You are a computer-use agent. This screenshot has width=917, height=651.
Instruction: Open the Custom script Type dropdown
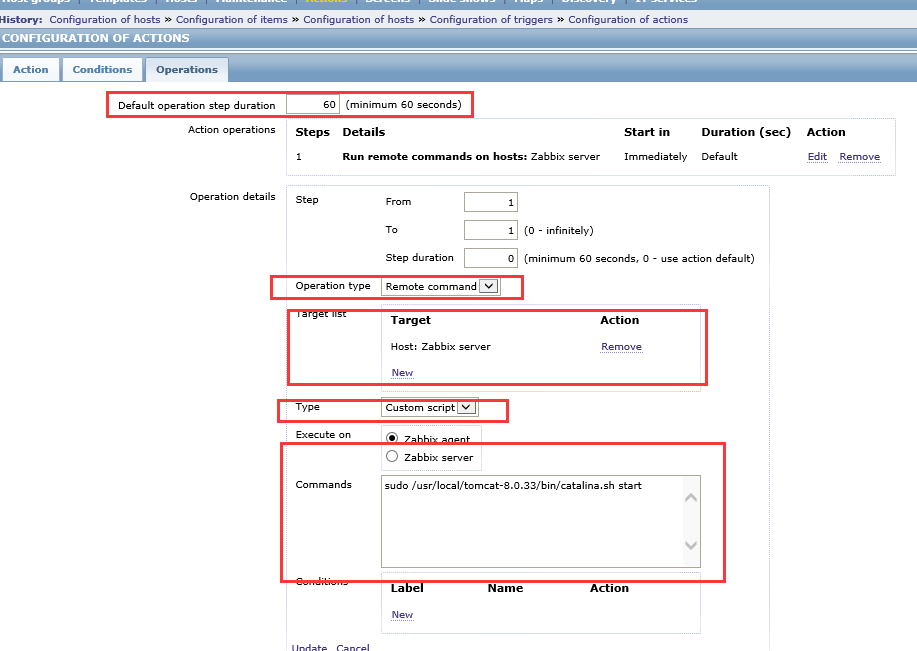coord(429,408)
